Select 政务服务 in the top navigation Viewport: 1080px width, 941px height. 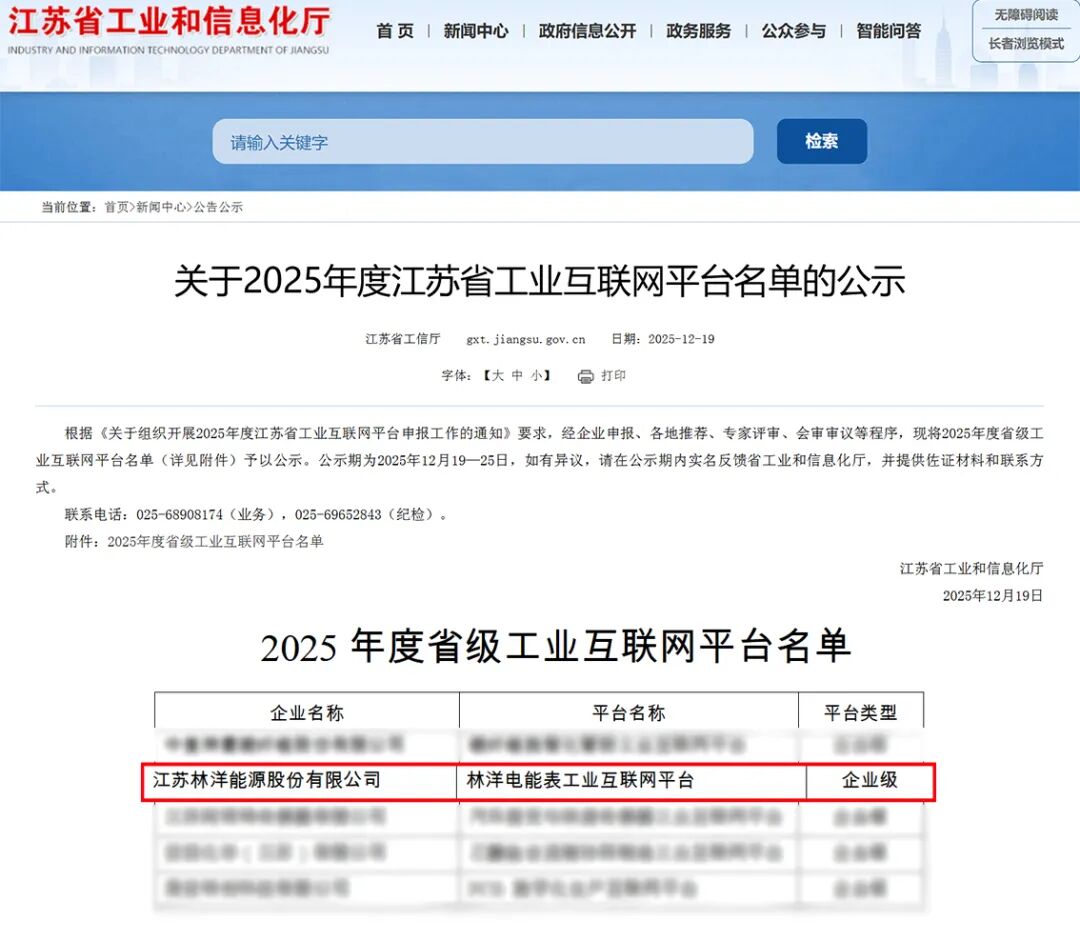698,31
